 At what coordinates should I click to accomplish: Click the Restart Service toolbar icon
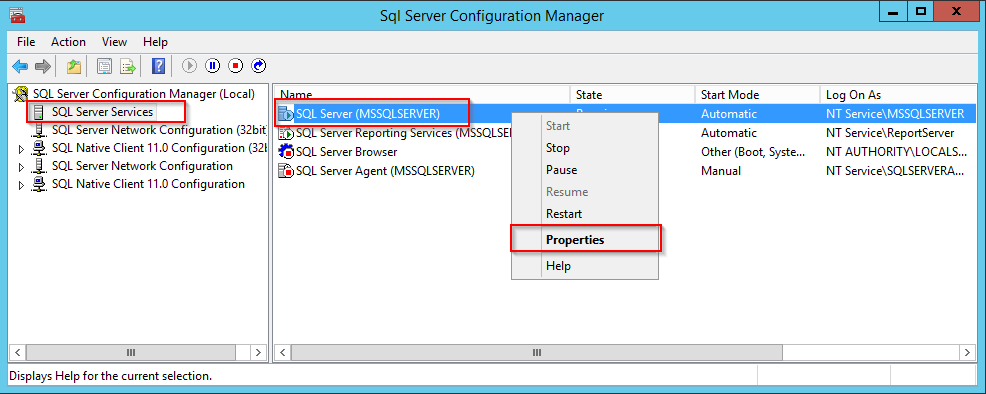(x=258, y=65)
